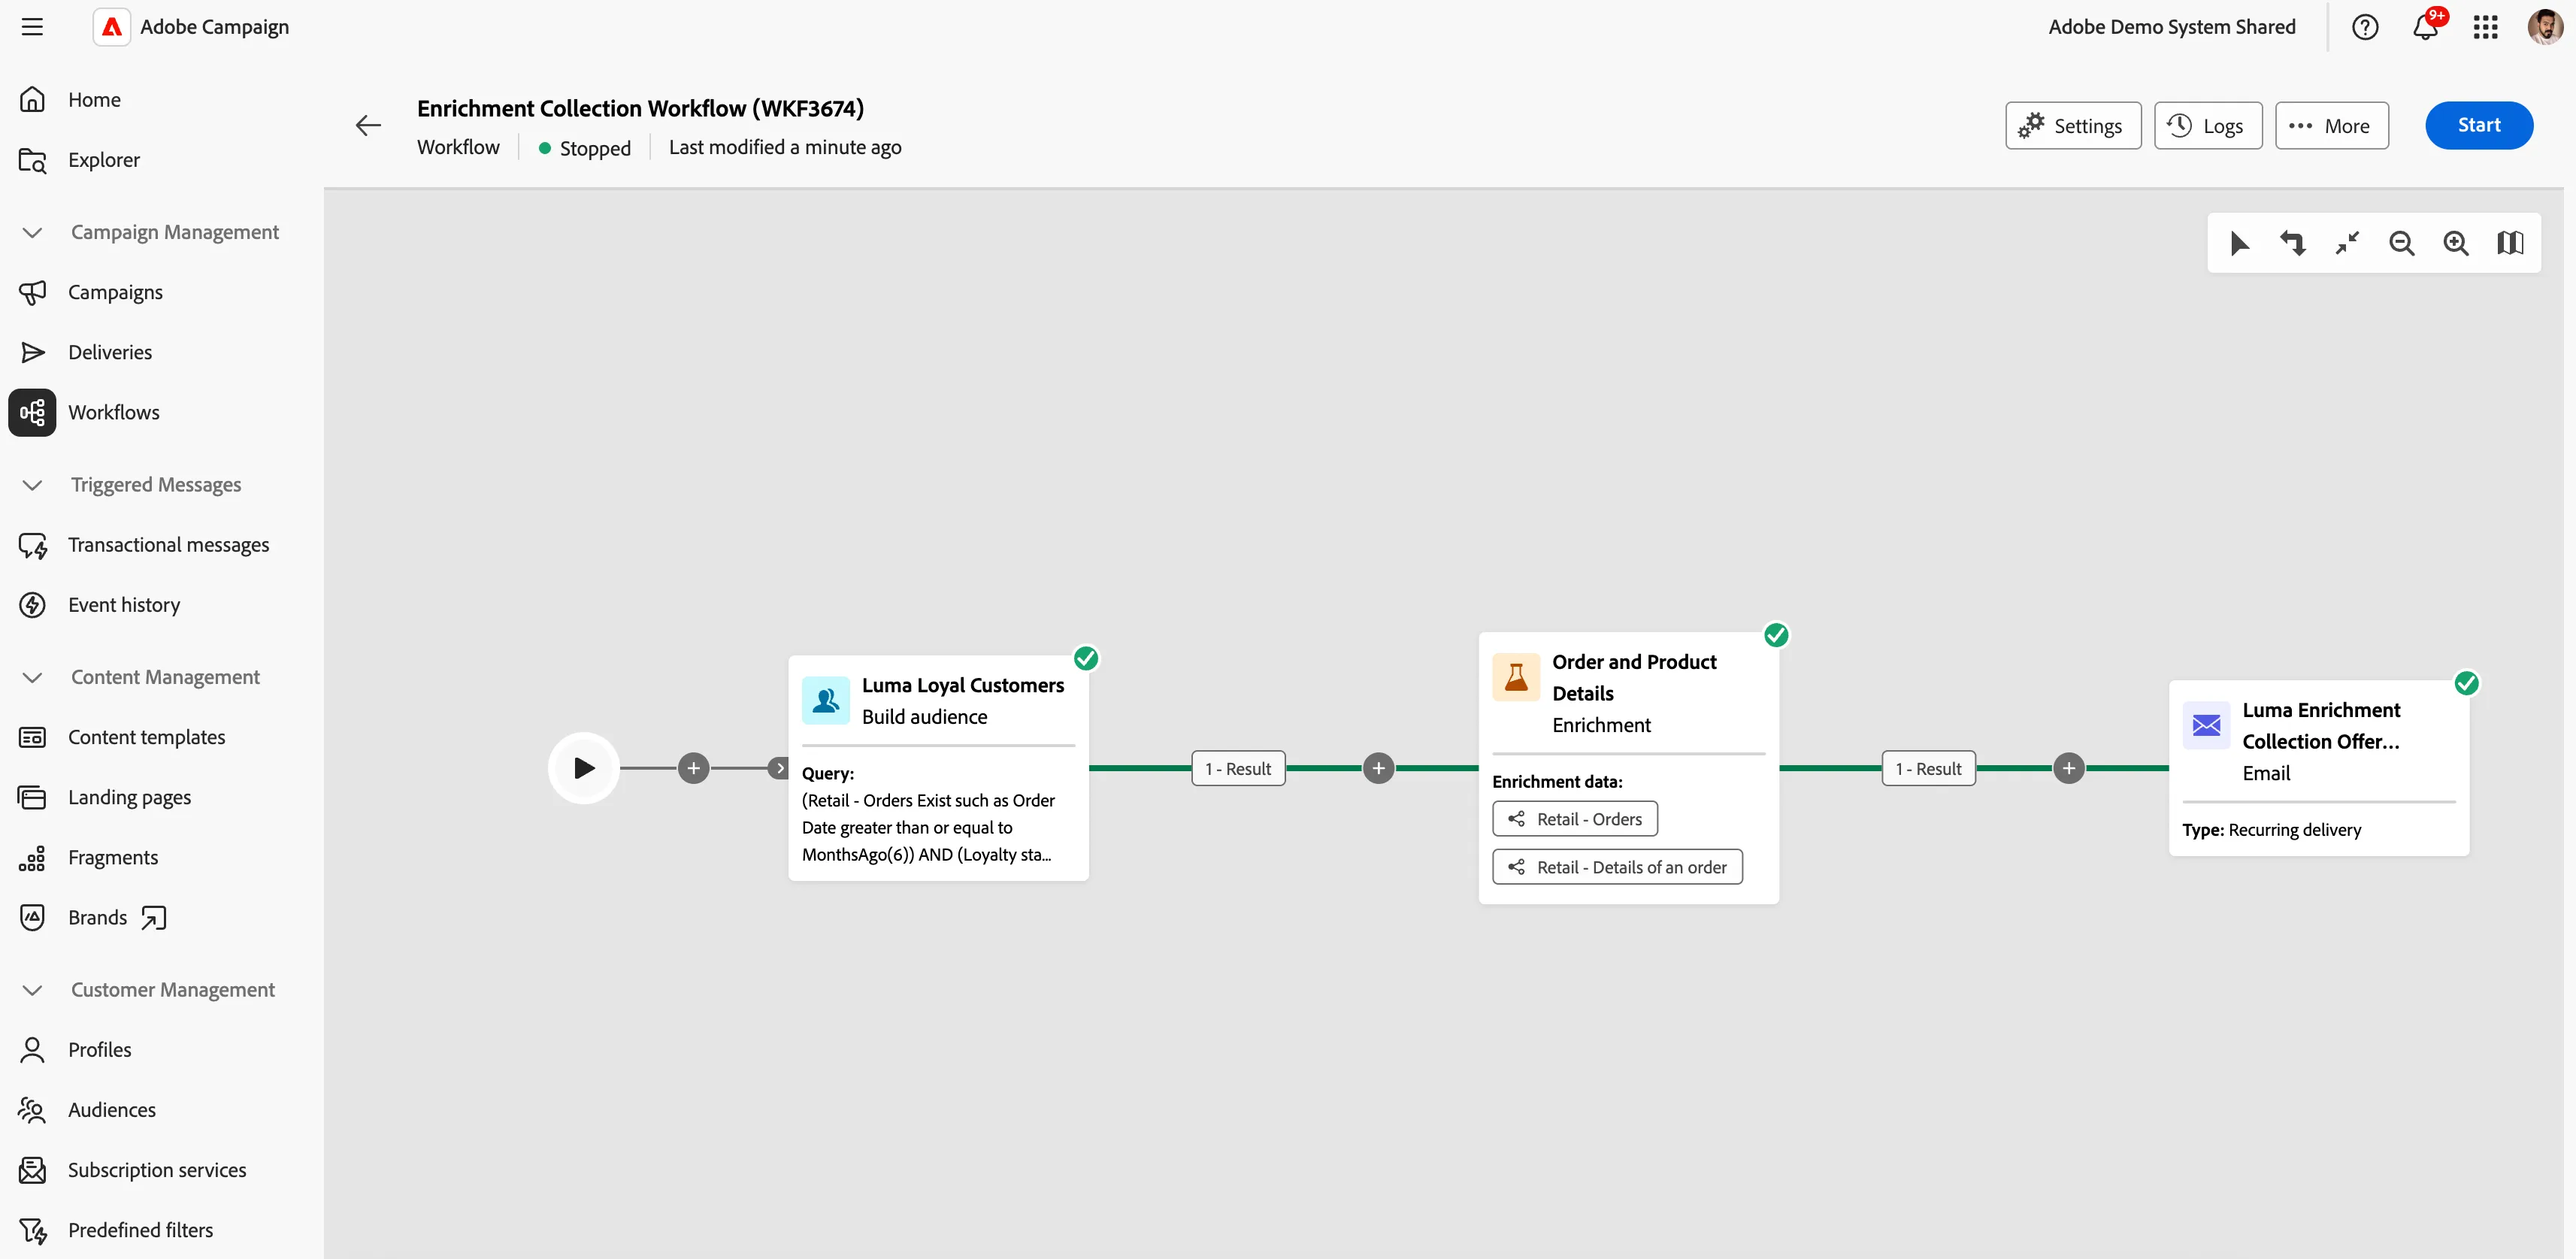Click the Email envelope activity icon
This screenshot has height=1259, width=2576.
pyautogui.click(x=2206, y=726)
